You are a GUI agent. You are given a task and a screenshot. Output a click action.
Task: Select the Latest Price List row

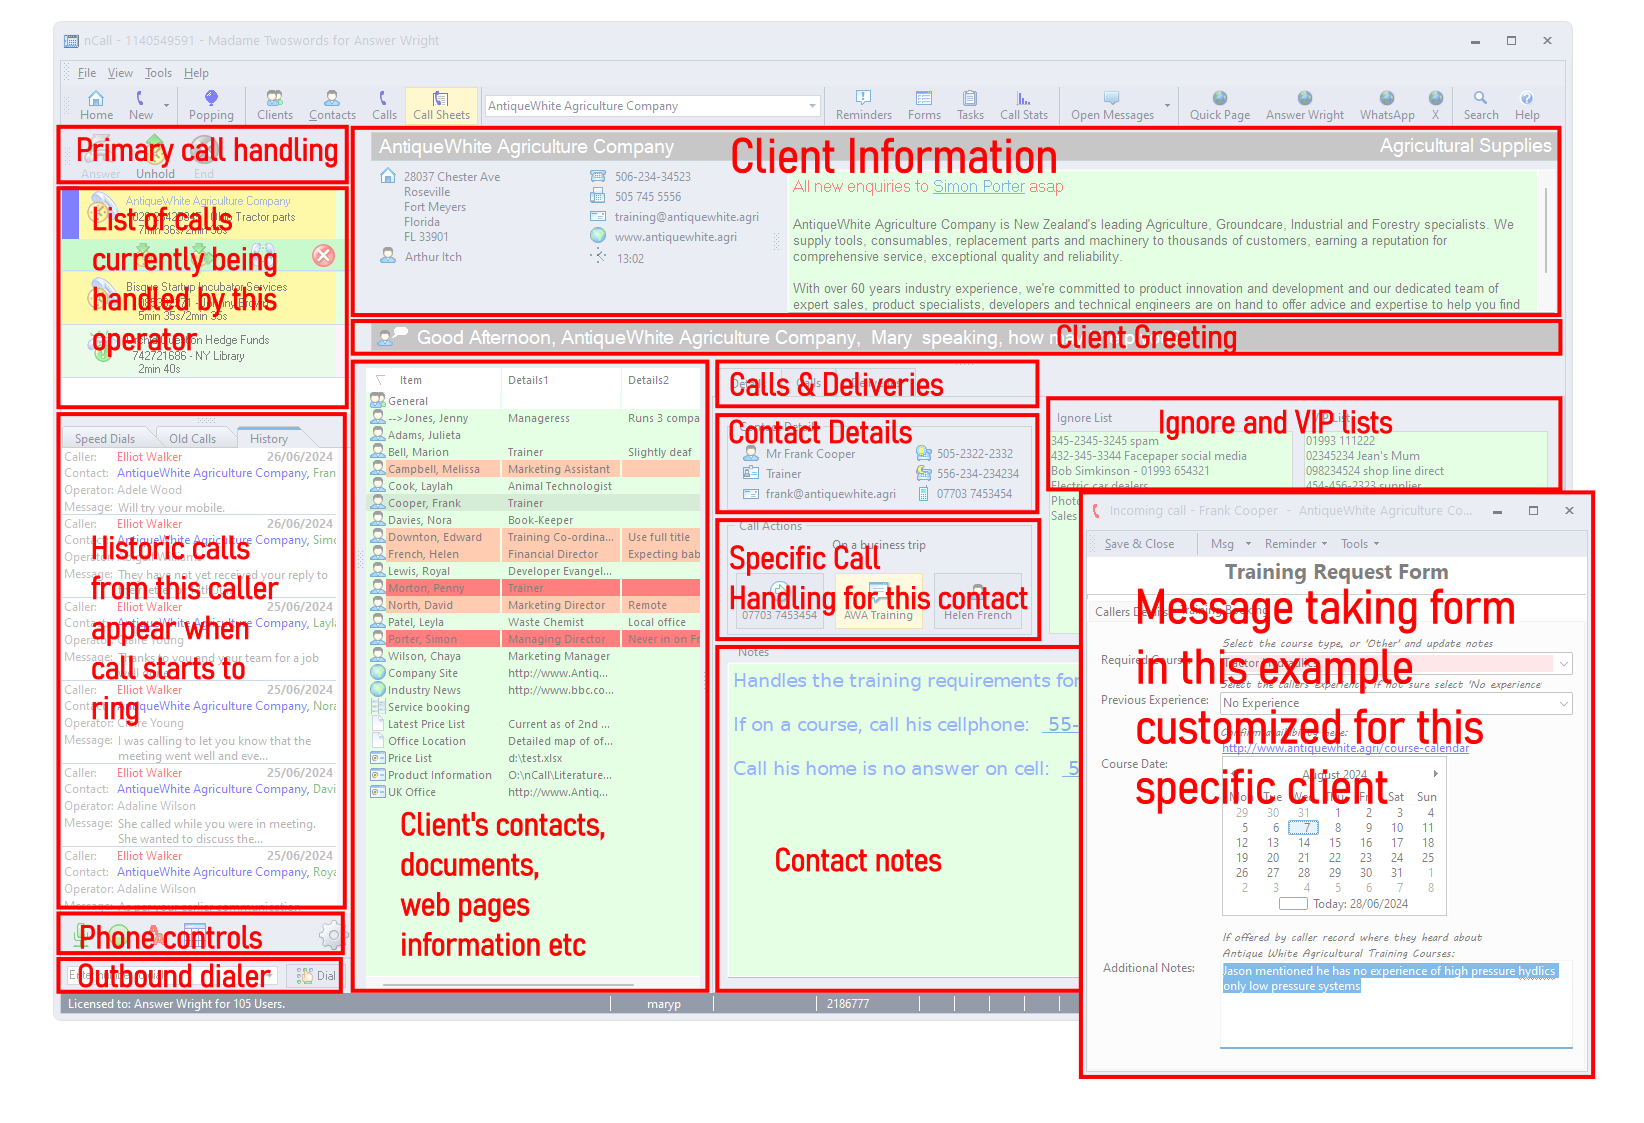(534, 724)
